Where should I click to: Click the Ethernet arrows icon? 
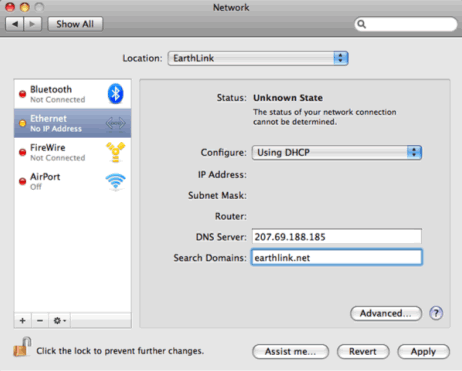[x=115, y=123]
